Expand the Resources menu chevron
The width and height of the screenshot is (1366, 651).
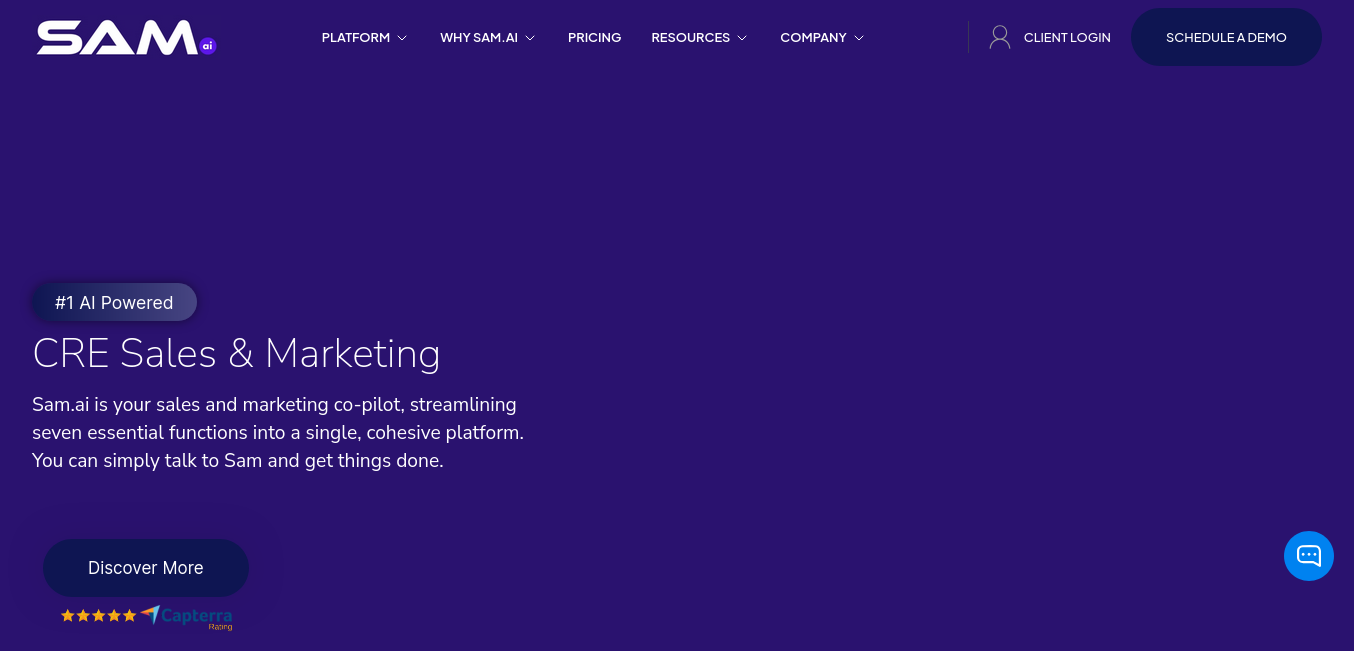tap(742, 38)
